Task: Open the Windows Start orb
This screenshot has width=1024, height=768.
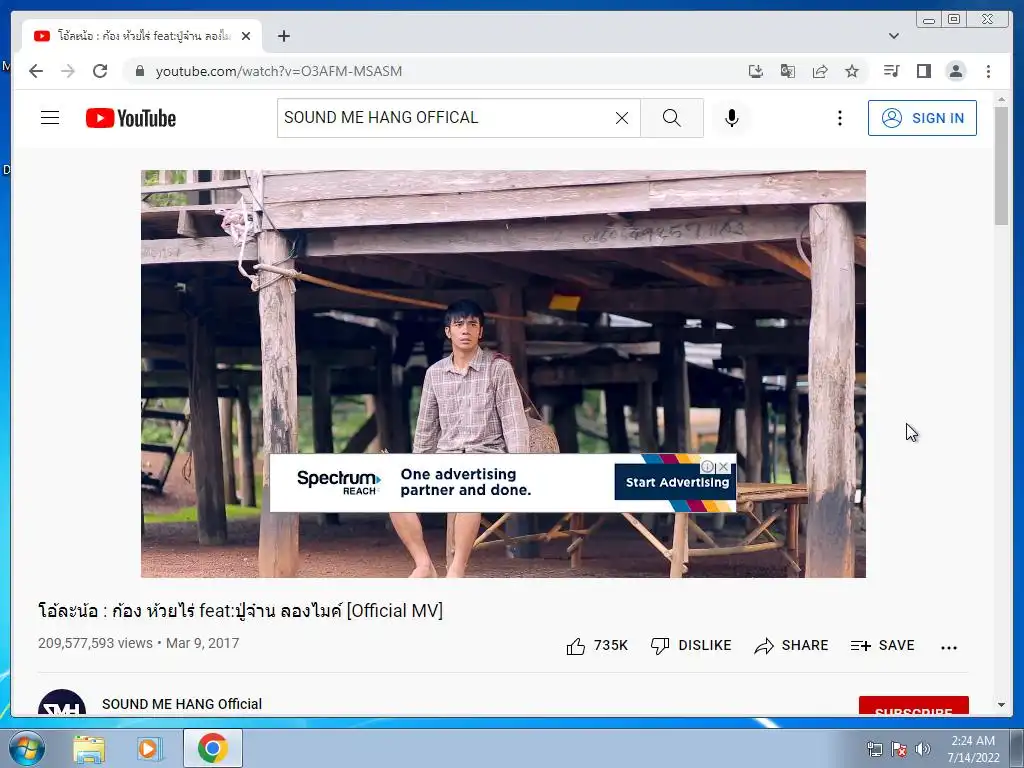Action: (x=27, y=748)
